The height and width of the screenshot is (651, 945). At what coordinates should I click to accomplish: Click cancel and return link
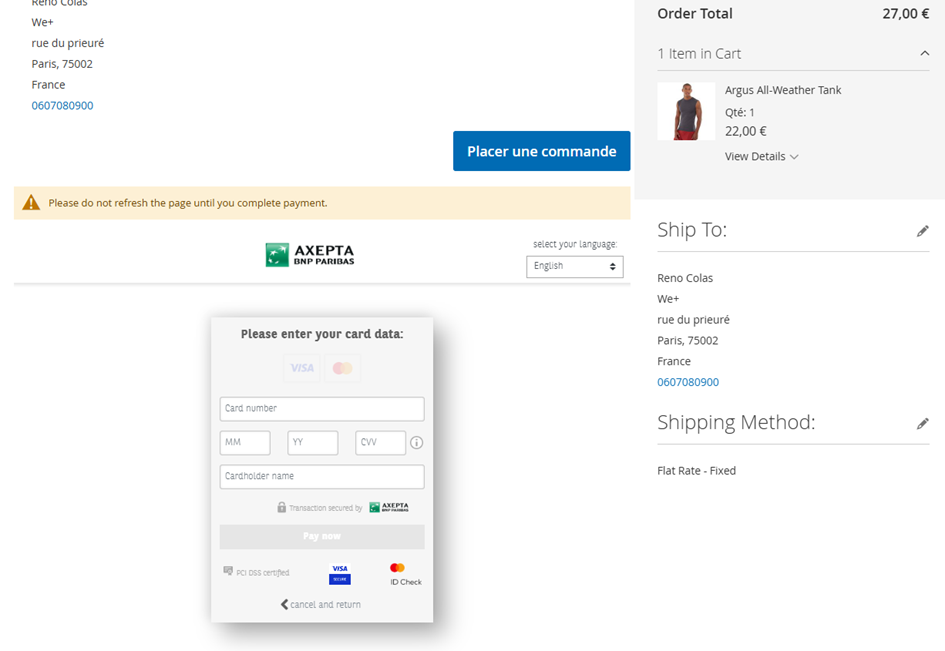(x=321, y=605)
